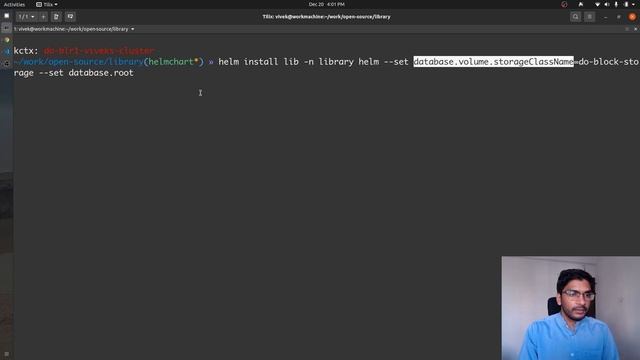This screenshot has height=360, width=640.
Task: Minimize the Tilix window
Action: (606, 17)
